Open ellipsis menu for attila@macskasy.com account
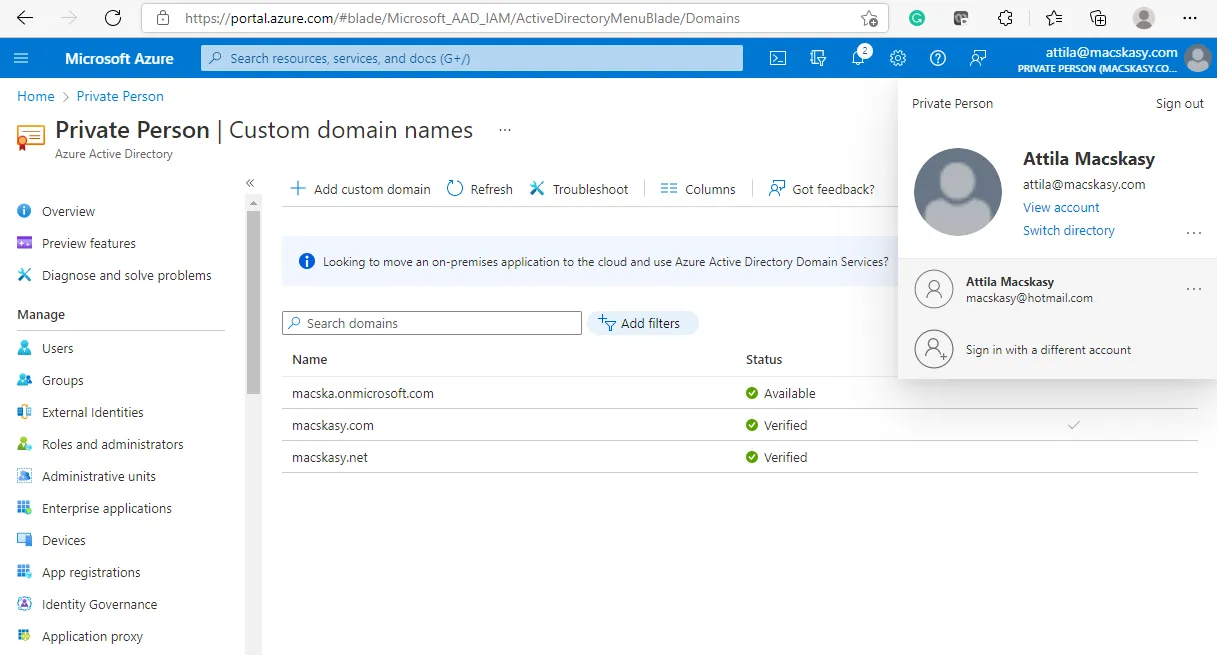1217x655 pixels. pos(1193,232)
